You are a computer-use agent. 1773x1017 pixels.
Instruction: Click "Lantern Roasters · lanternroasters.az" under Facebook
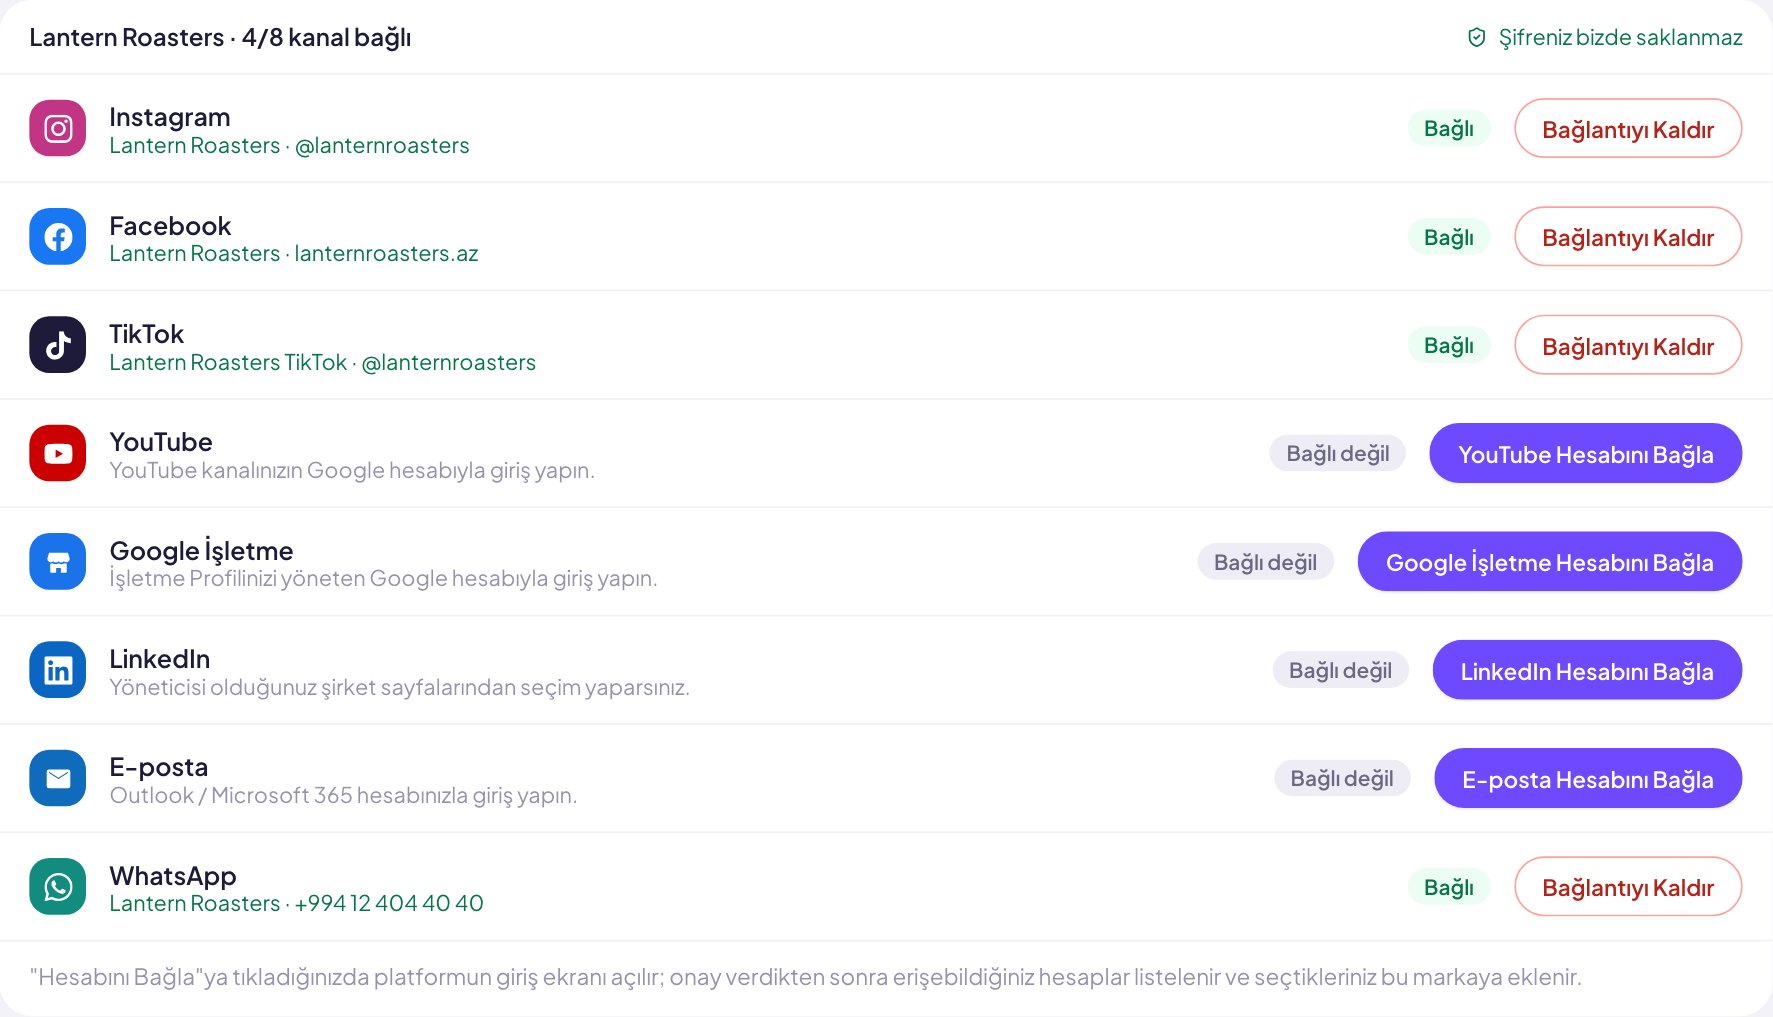pyautogui.click(x=294, y=254)
